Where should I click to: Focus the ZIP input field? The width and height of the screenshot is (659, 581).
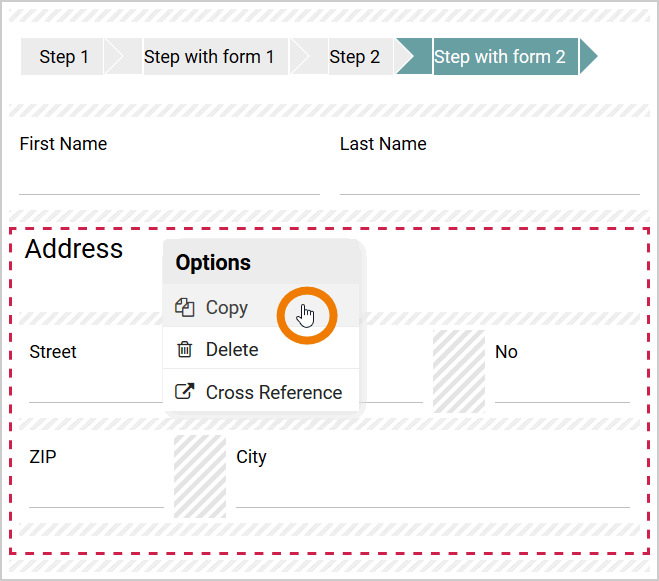pos(96,491)
